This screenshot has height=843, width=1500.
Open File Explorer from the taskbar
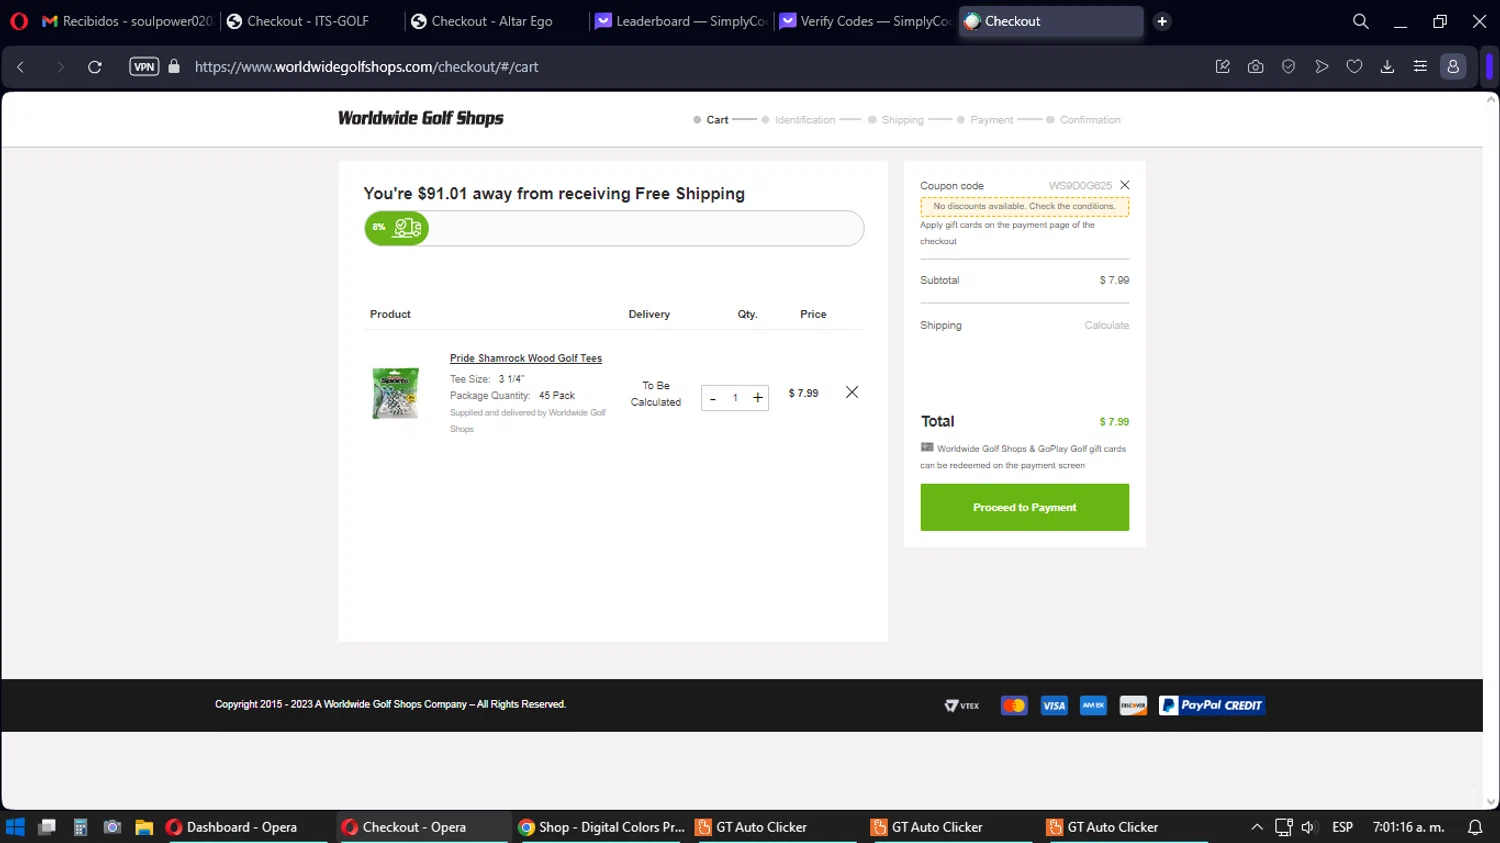[144, 827]
